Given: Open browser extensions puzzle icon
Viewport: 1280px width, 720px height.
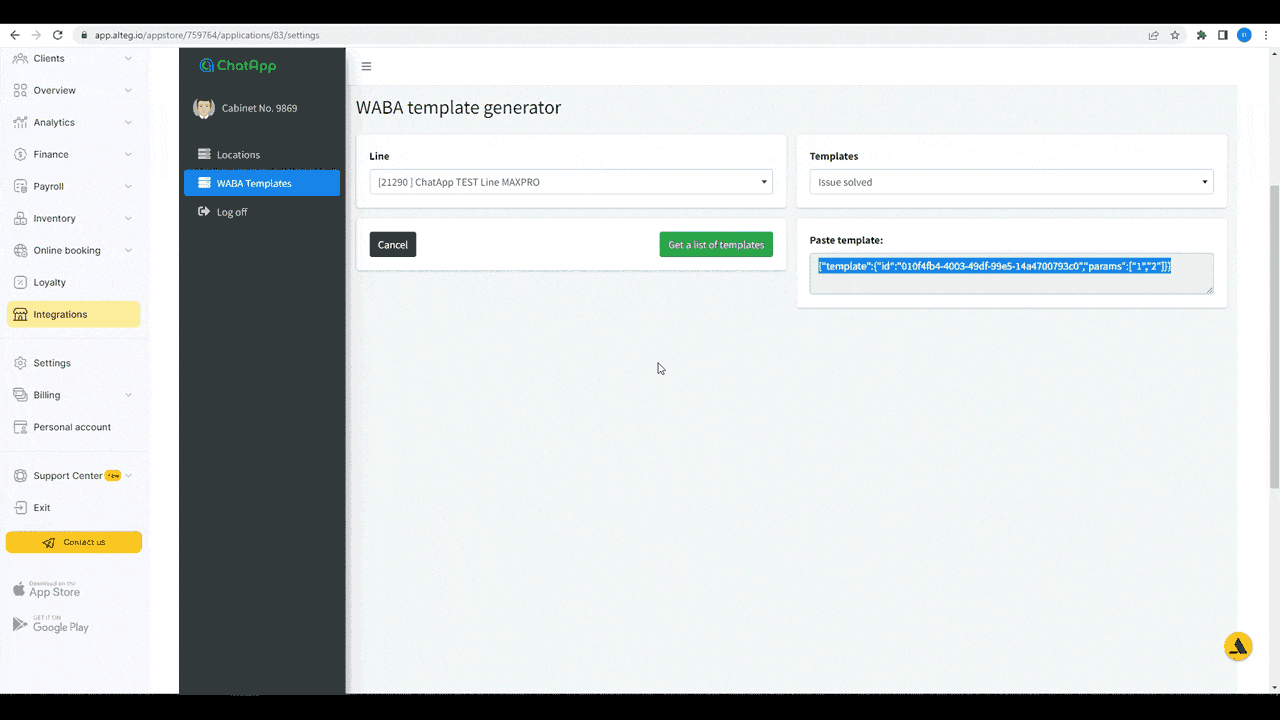Looking at the screenshot, I should 1201,35.
